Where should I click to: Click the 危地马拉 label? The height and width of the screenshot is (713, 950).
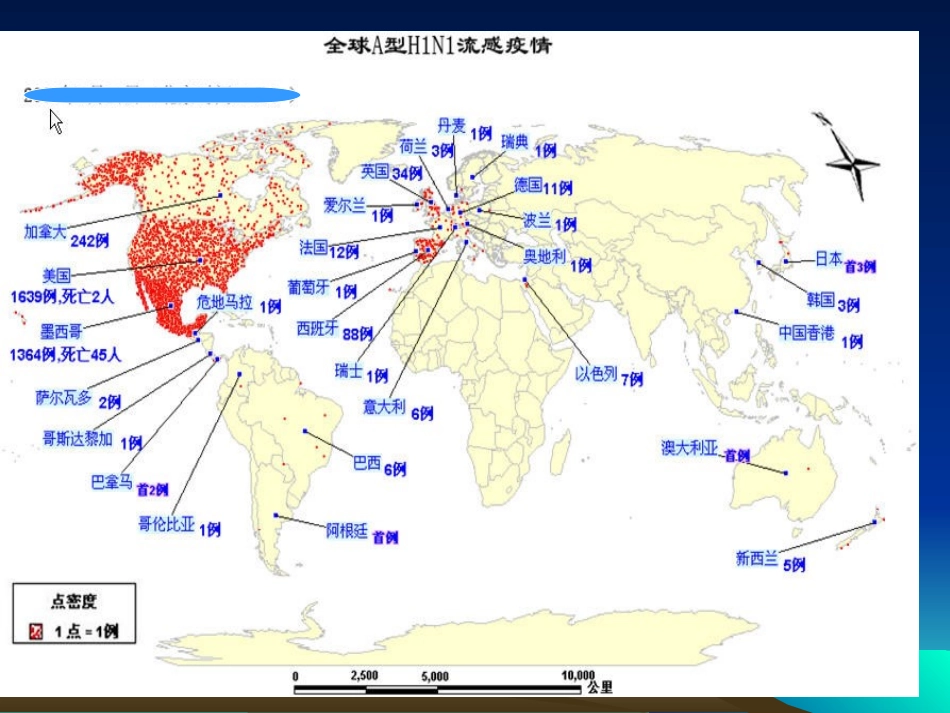tap(224, 301)
